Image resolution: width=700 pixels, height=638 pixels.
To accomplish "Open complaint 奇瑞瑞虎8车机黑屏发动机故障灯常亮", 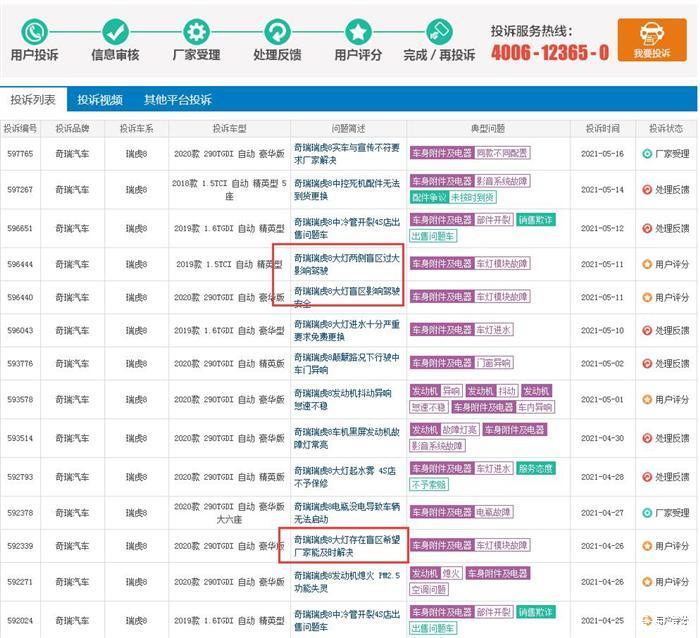I will pyautogui.click(x=347, y=438).
